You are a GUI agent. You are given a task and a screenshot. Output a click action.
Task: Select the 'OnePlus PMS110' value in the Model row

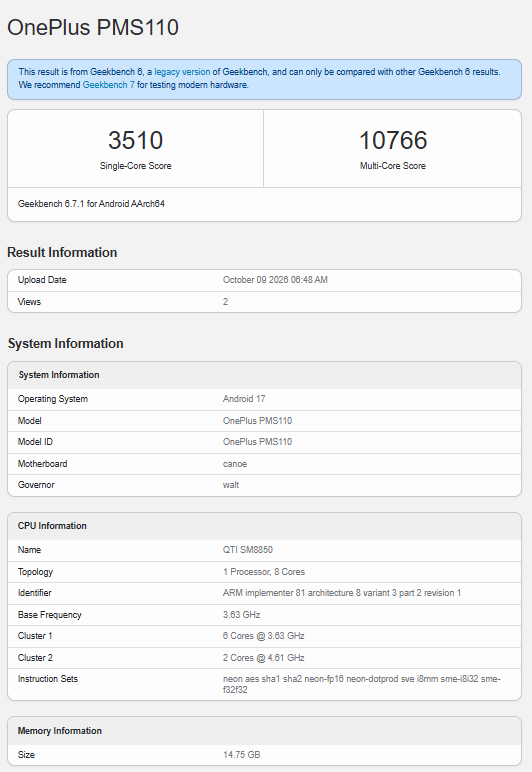tap(257, 420)
